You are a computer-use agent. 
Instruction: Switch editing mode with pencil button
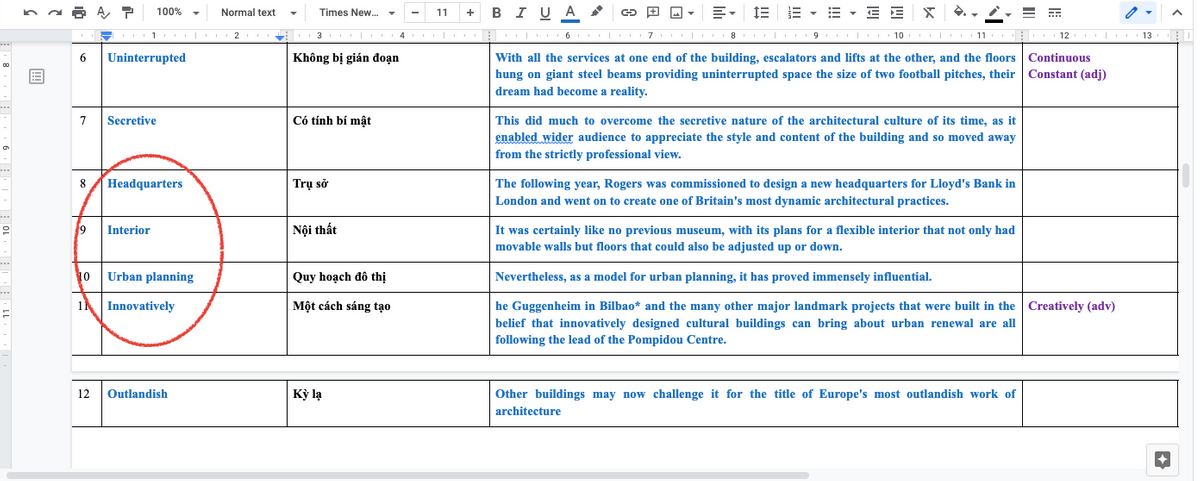tap(1131, 13)
